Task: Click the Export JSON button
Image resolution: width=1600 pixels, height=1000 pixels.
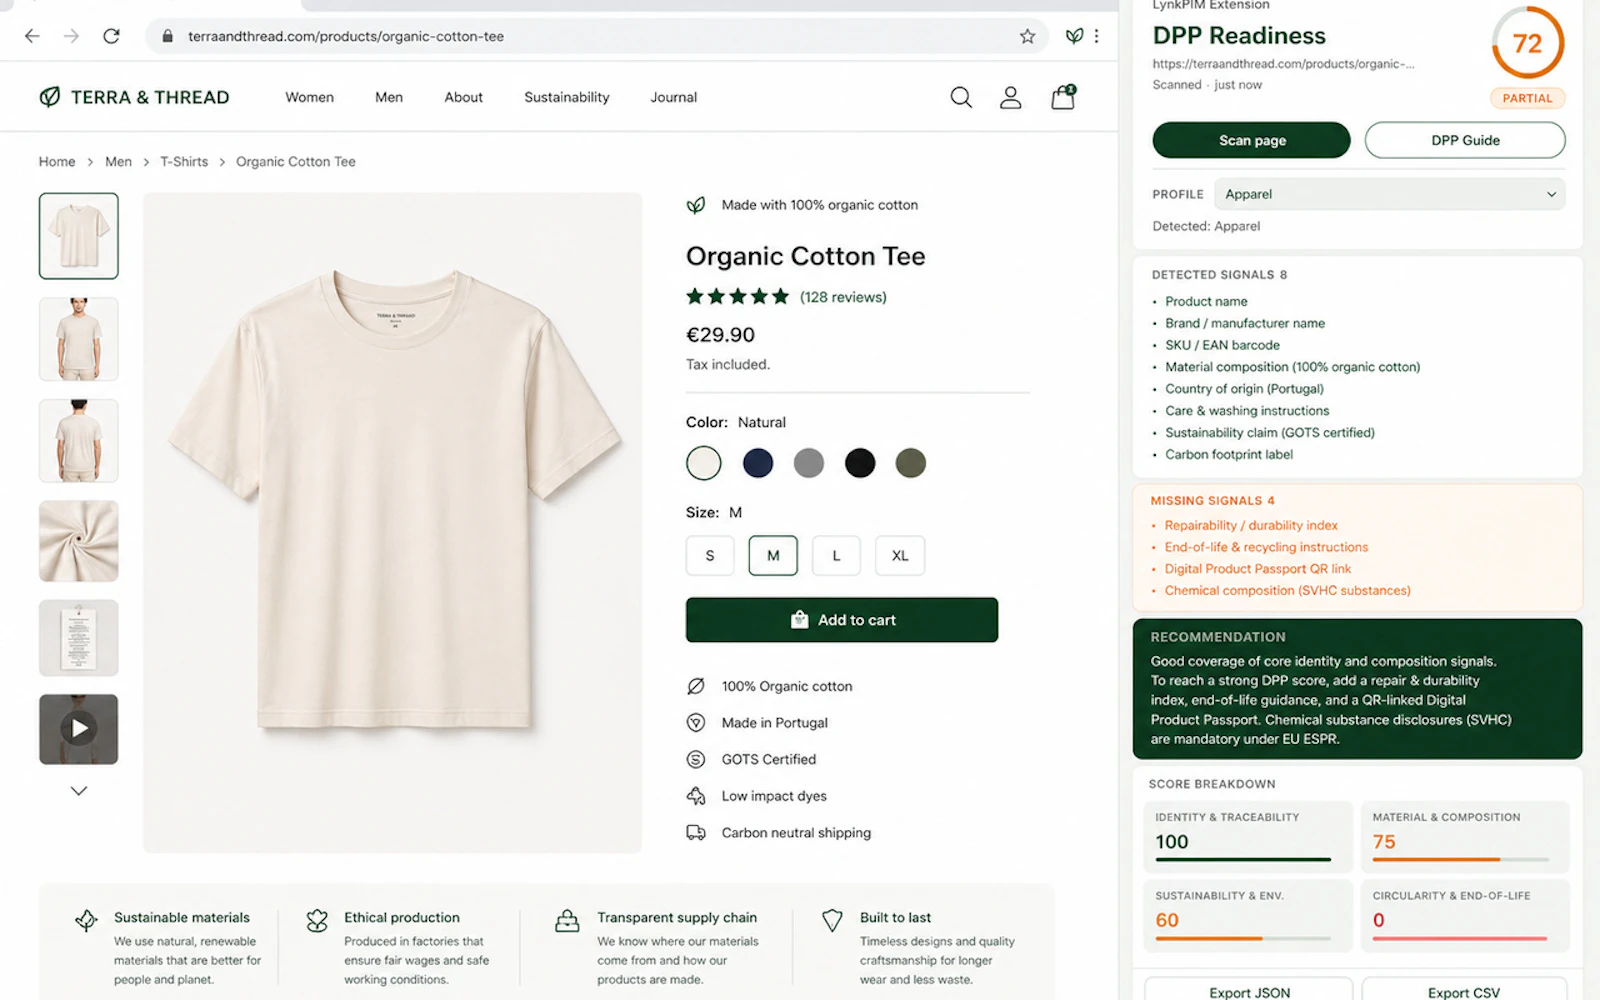Action: point(1249,991)
